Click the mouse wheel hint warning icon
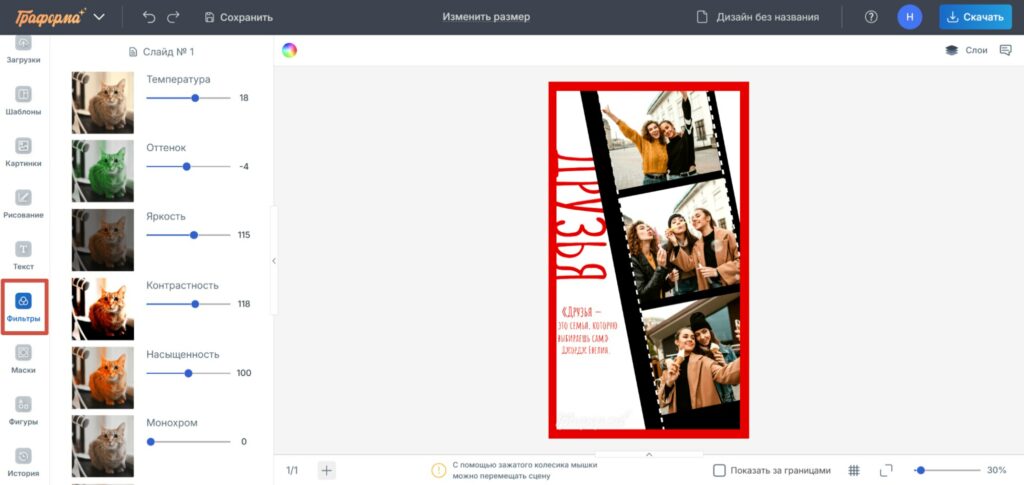Screen dimensions: 1024x485 coord(439,470)
